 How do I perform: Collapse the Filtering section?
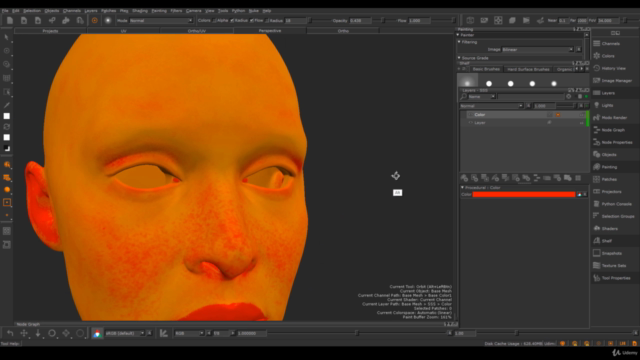pyautogui.click(x=459, y=42)
